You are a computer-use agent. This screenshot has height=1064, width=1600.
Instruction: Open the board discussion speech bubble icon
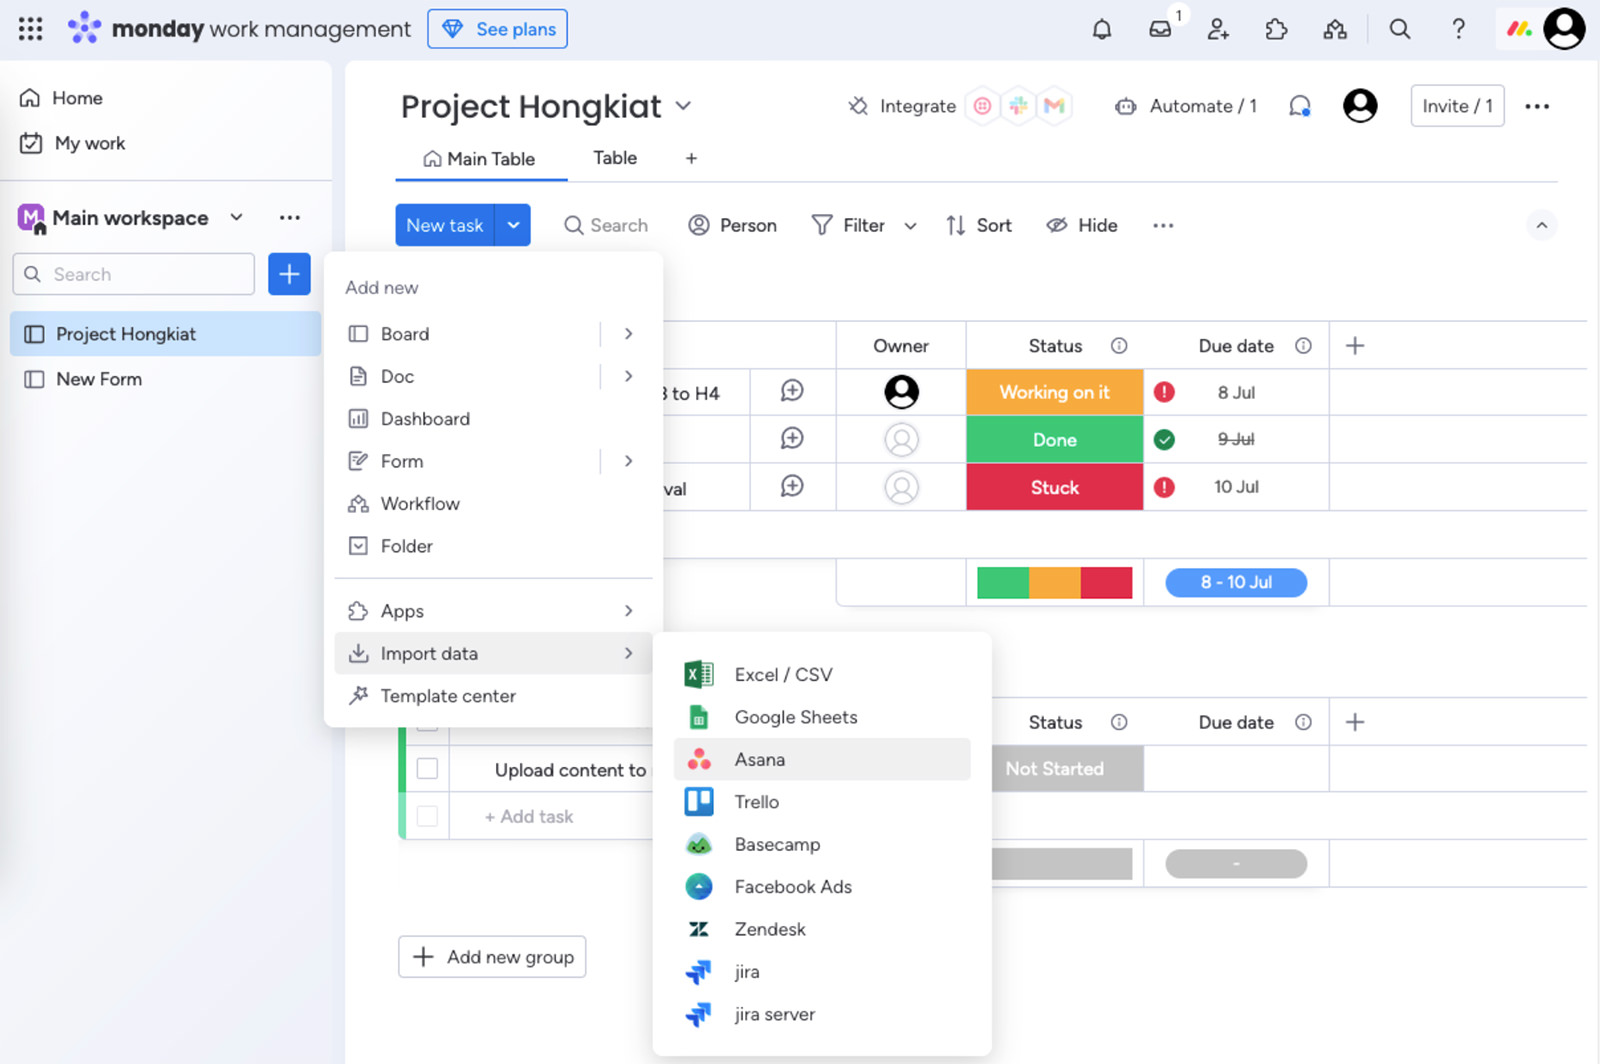click(x=1300, y=106)
